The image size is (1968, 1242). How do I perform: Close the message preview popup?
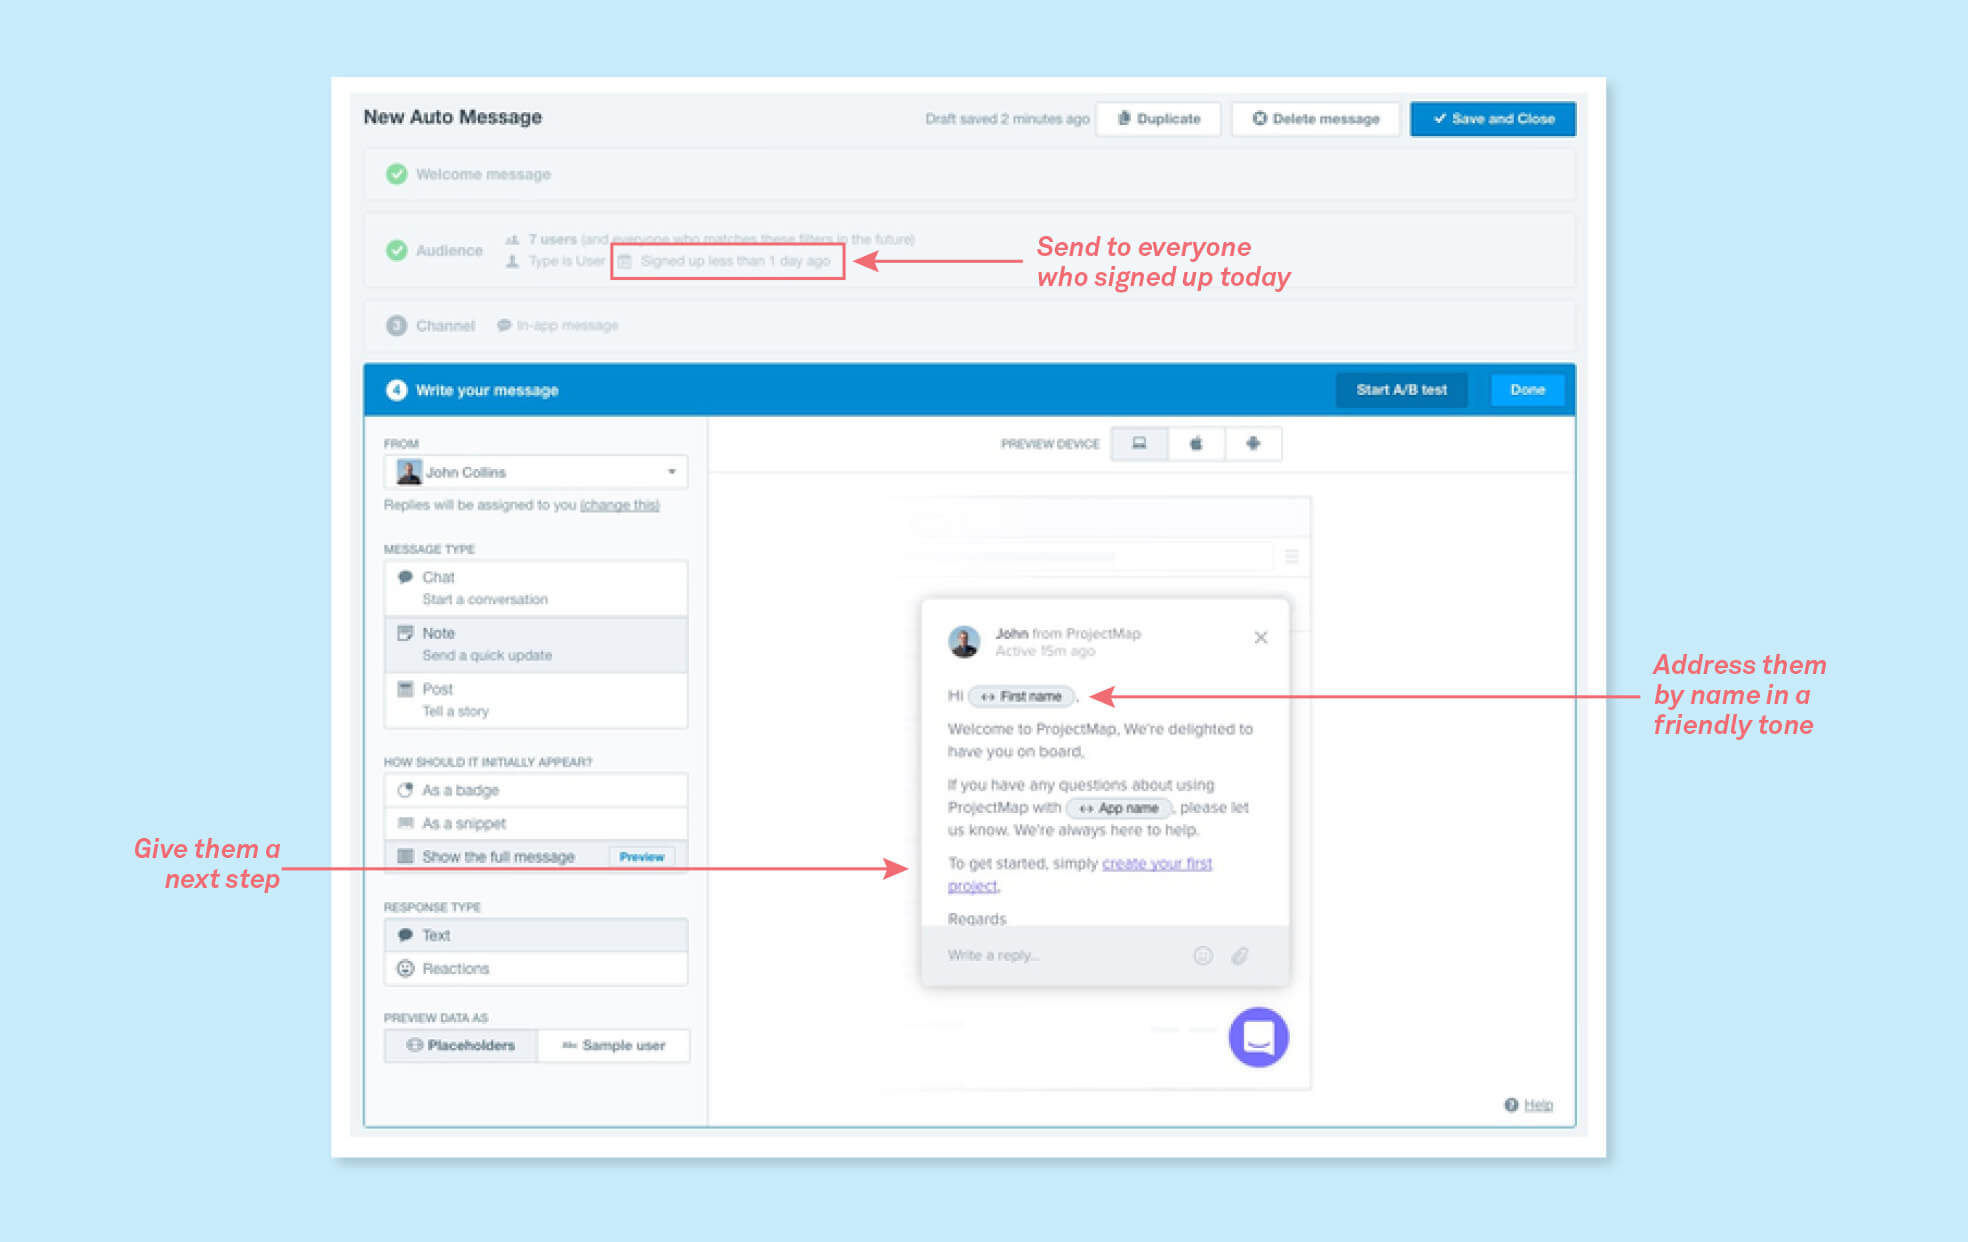point(1261,637)
